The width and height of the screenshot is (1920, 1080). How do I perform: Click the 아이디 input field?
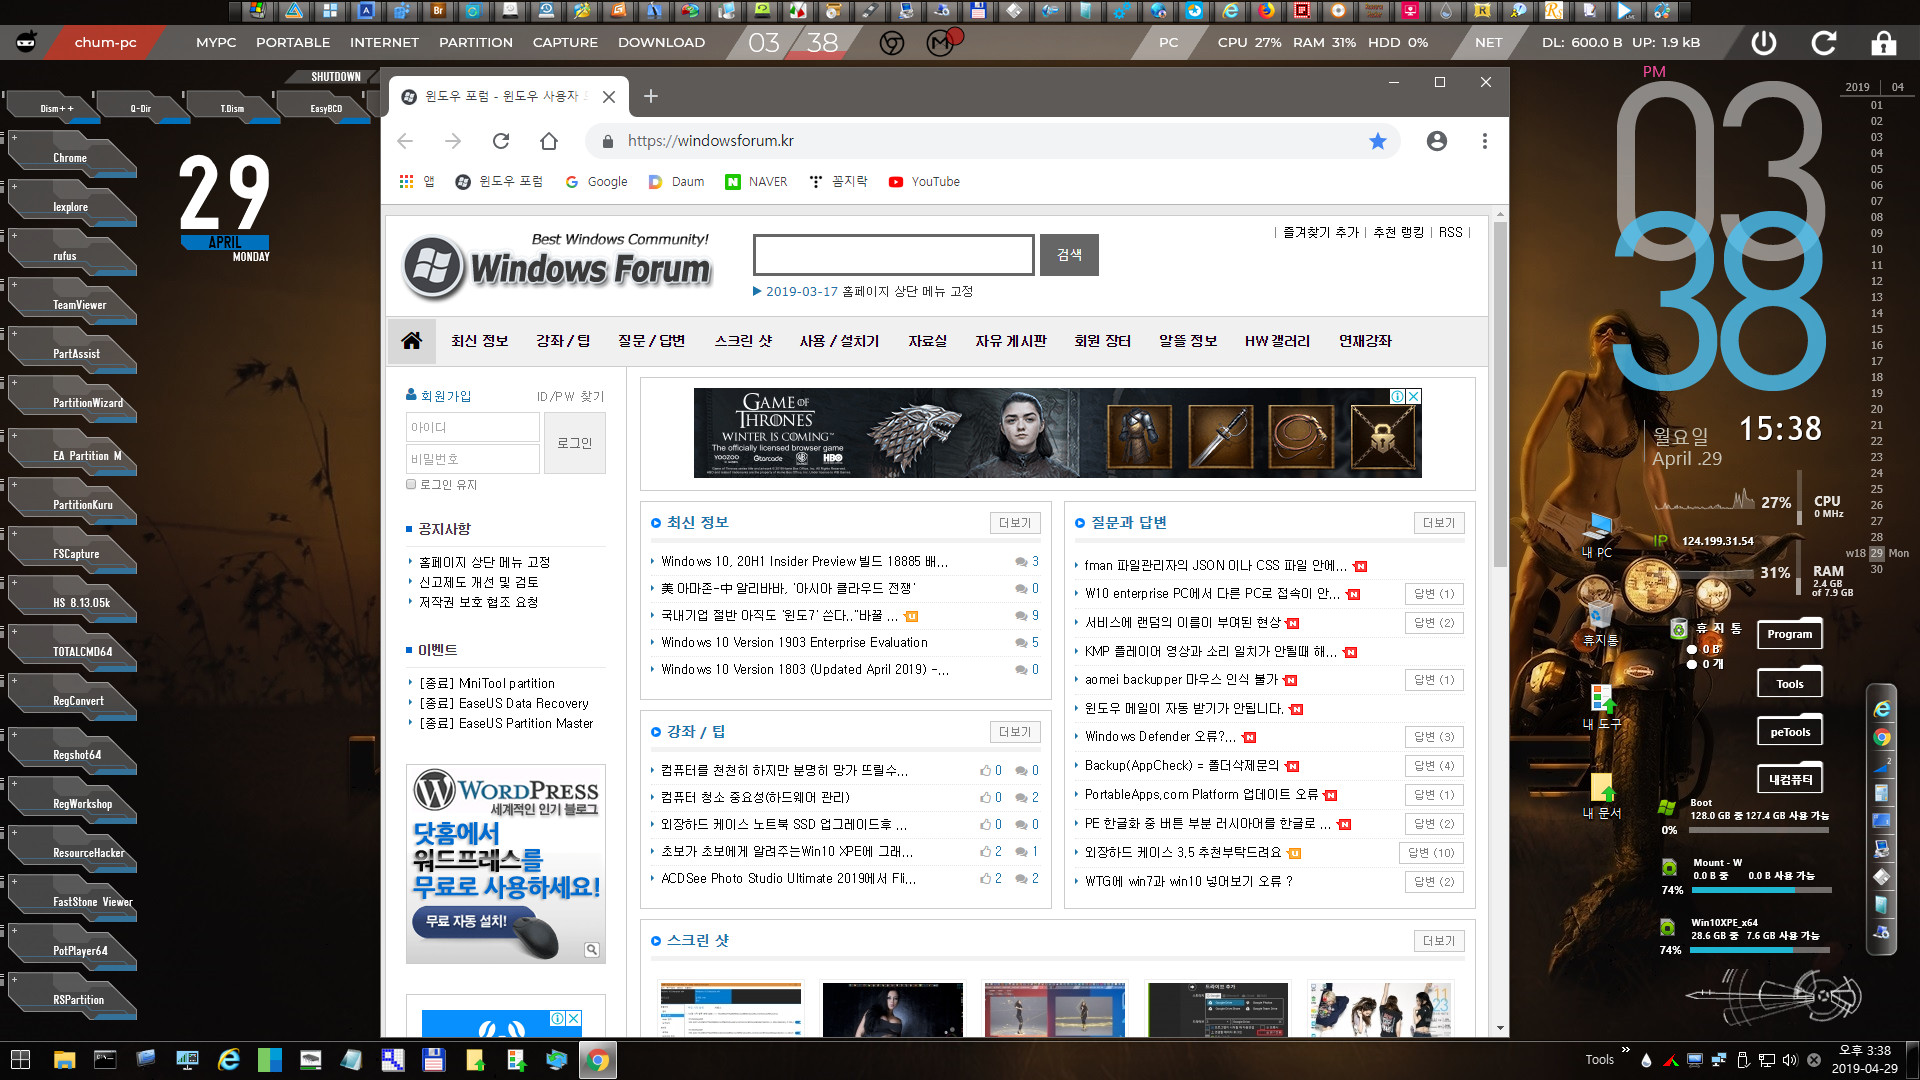tap(473, 427)
